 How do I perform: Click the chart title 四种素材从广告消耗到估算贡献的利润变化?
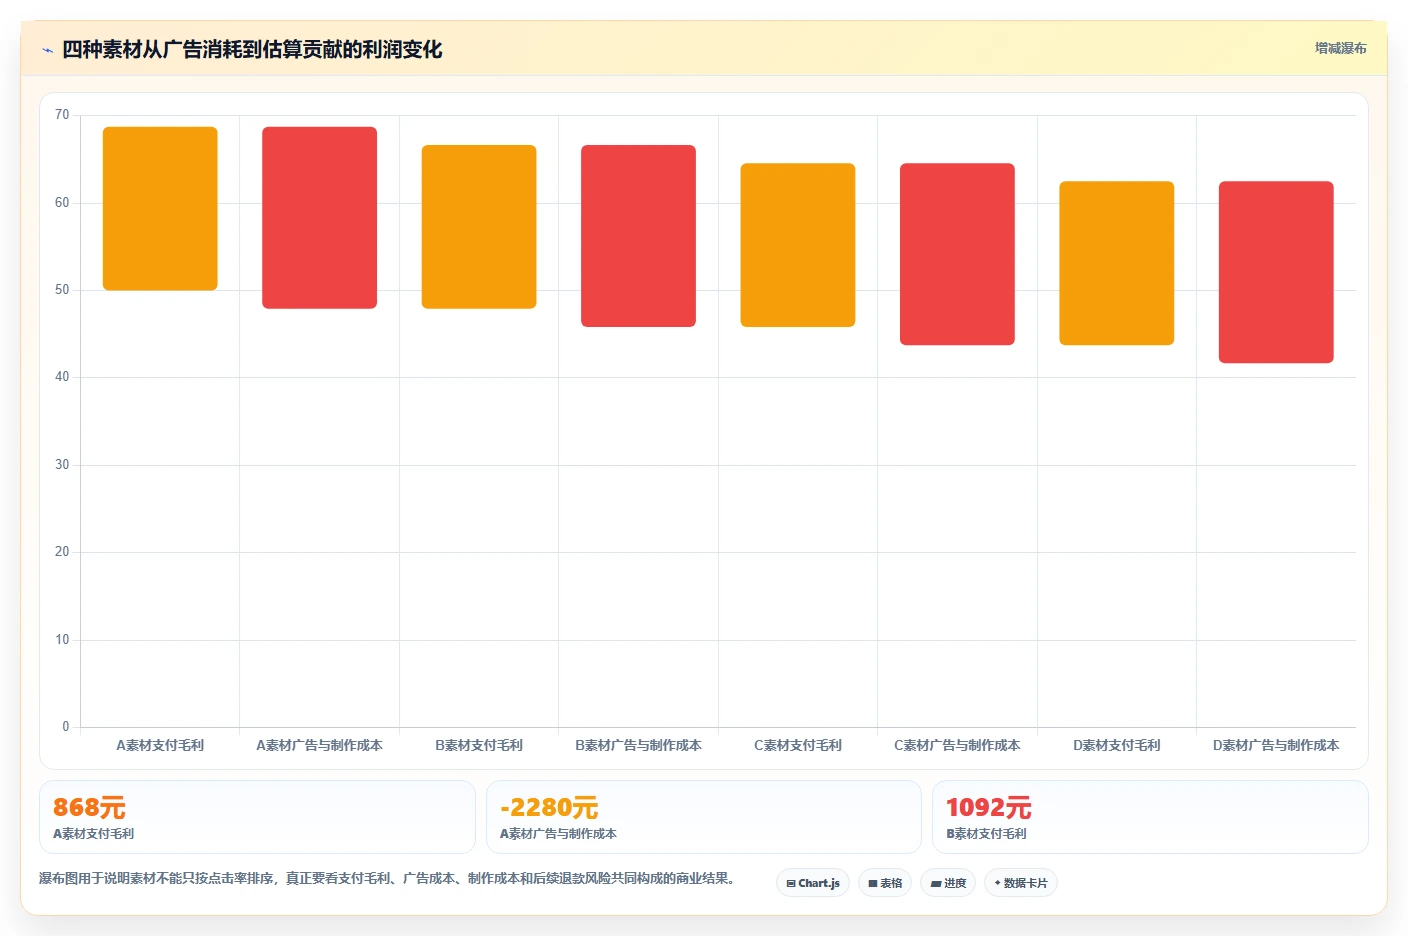click(x=252, y=49)
